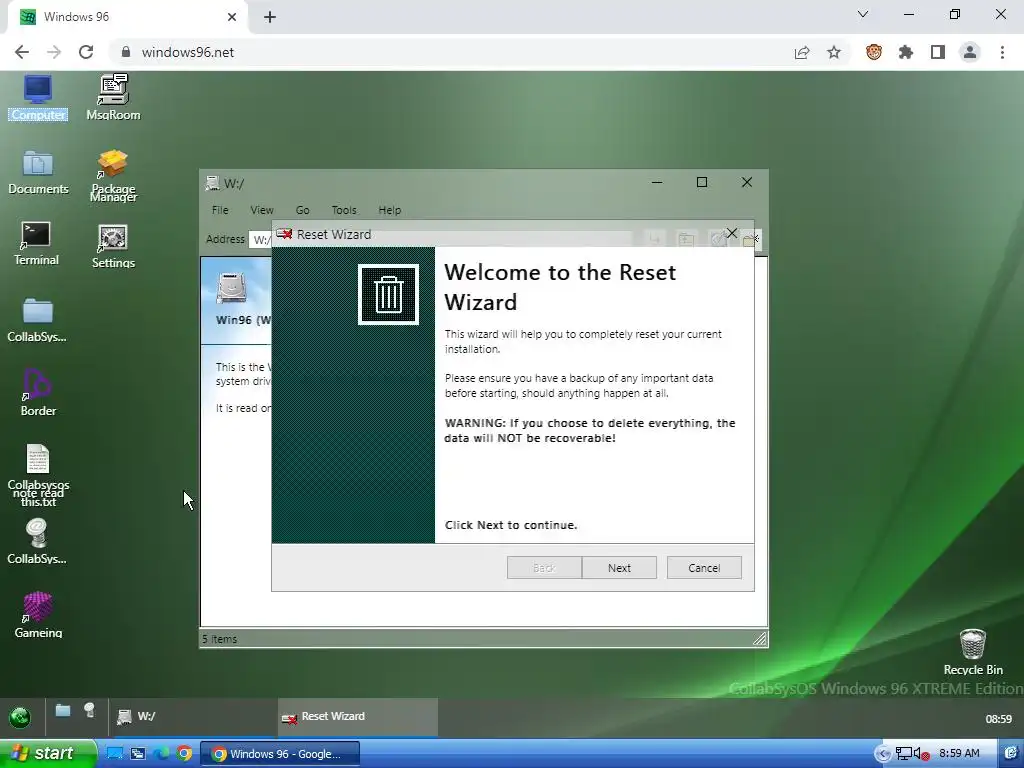This screenshot has width=1024, height=768.
Task: Expand hidden tray icons chevron
Action: coord(882,754)
